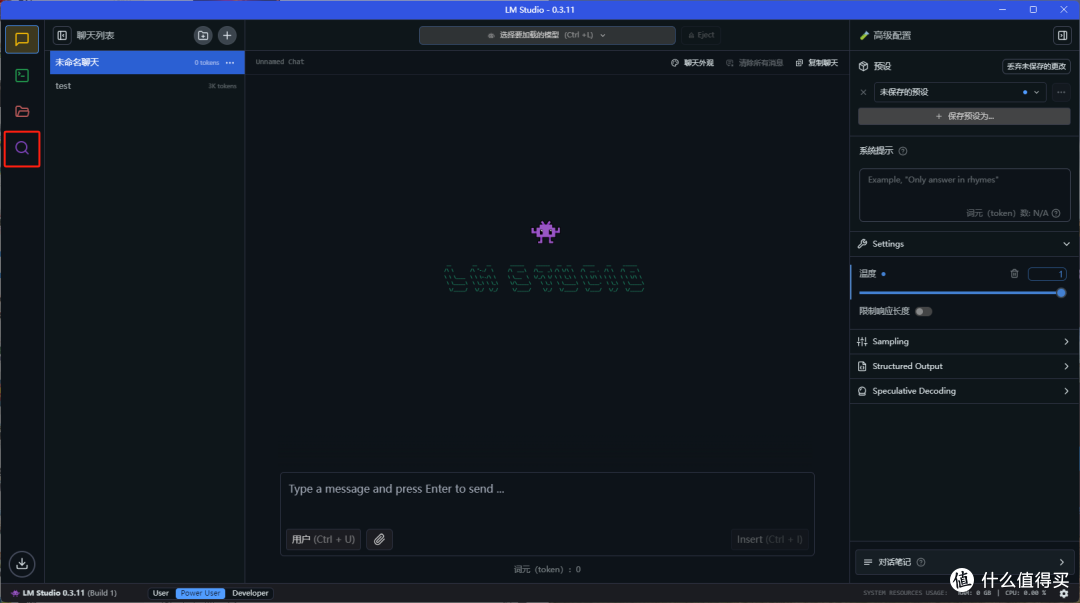Attach a file with the paperclip icon
Screen dimensions: 1080x603
click(380, 540)
